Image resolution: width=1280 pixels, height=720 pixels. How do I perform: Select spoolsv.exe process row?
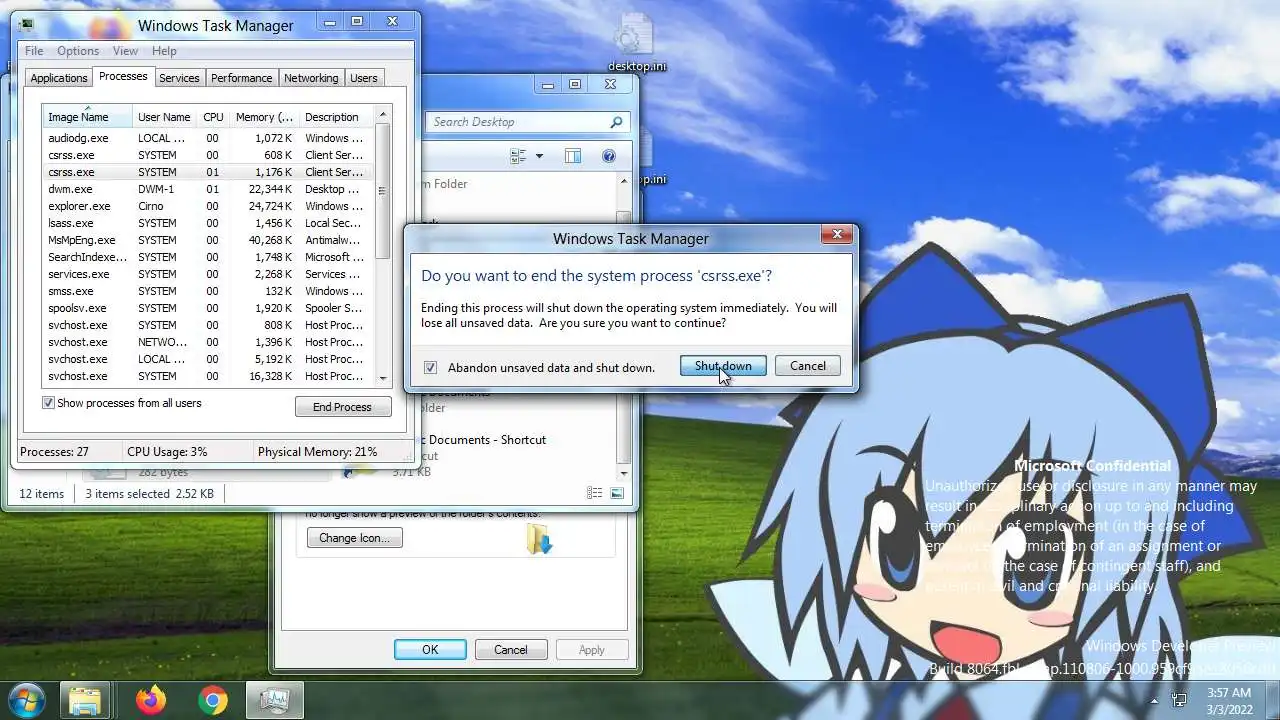click(209, 308)
